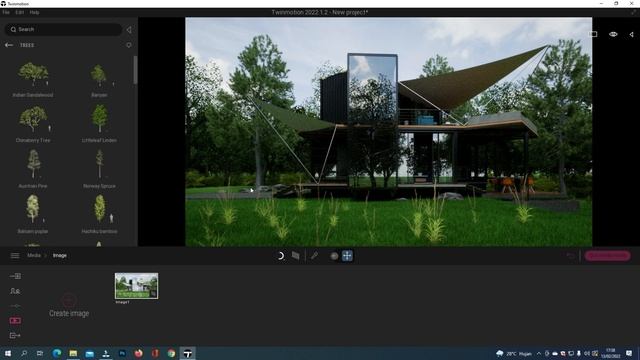Click the material picker toolbar icon
This screenshot has width=640, height=360.
(296, 256)
